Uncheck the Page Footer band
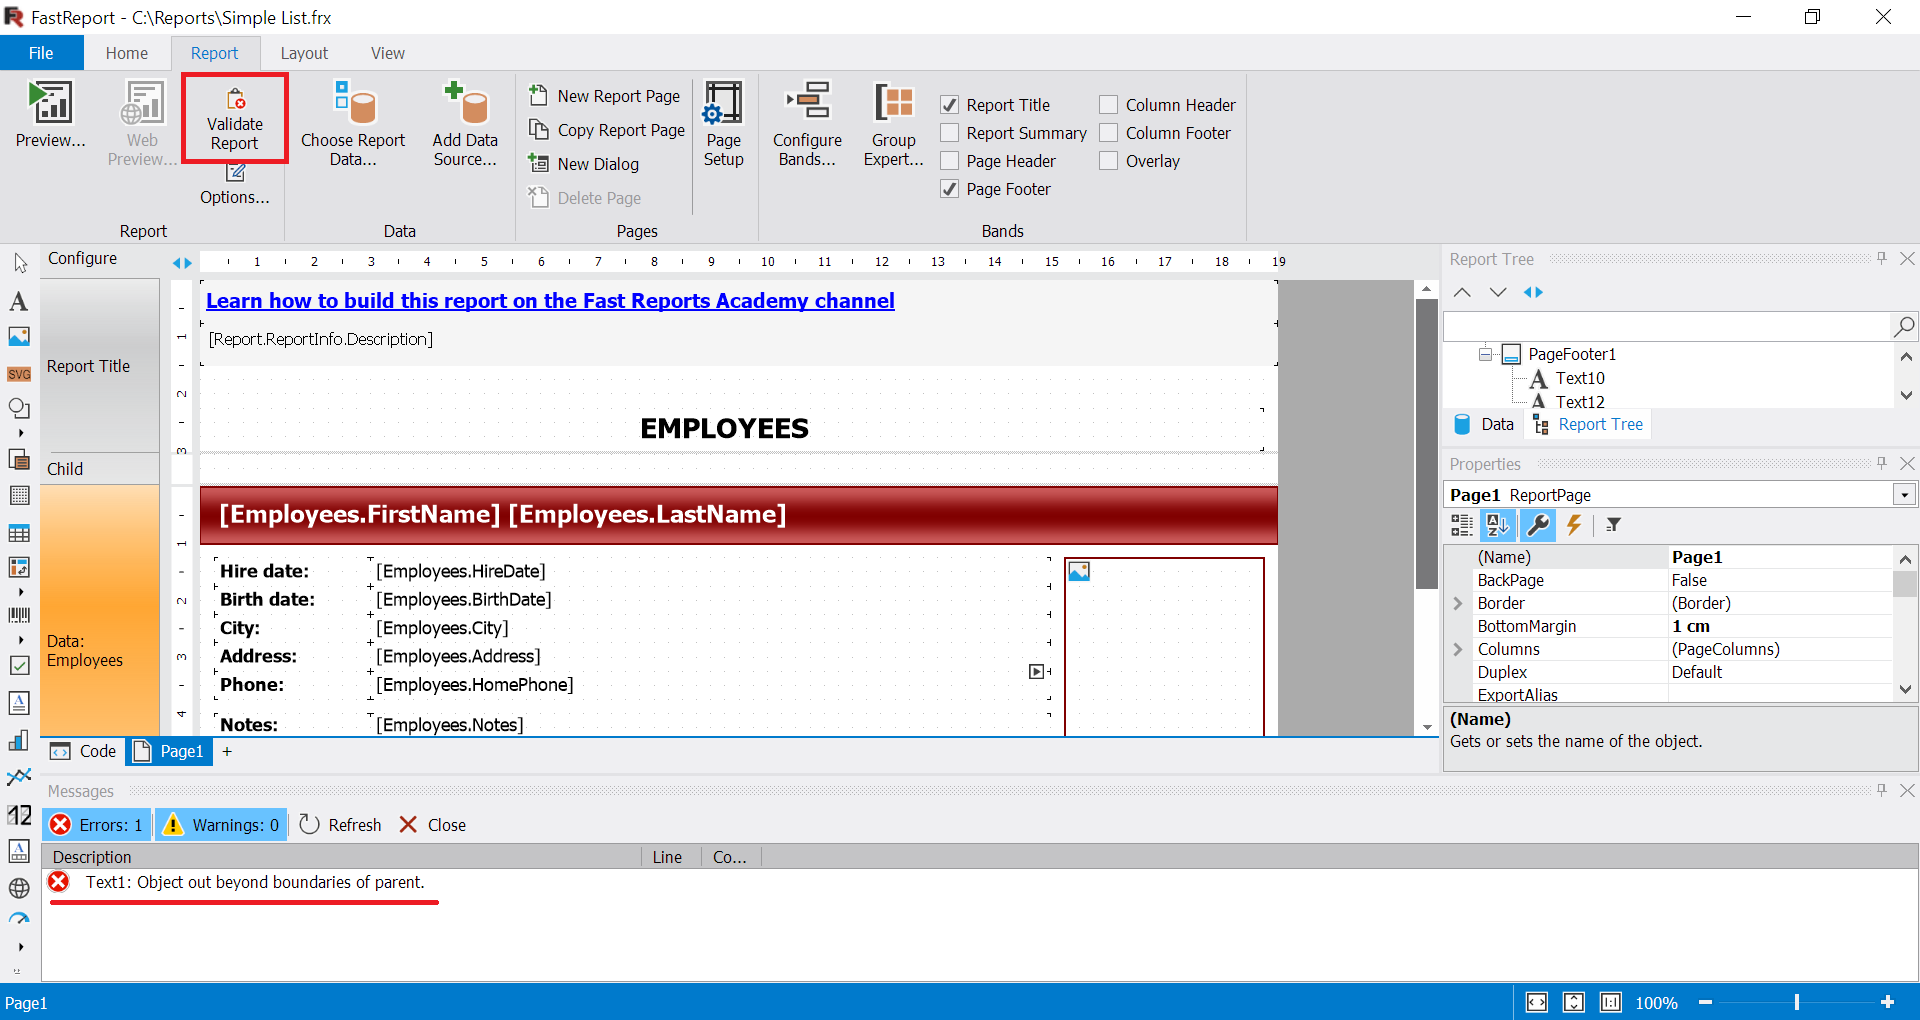 coord(950,189)
